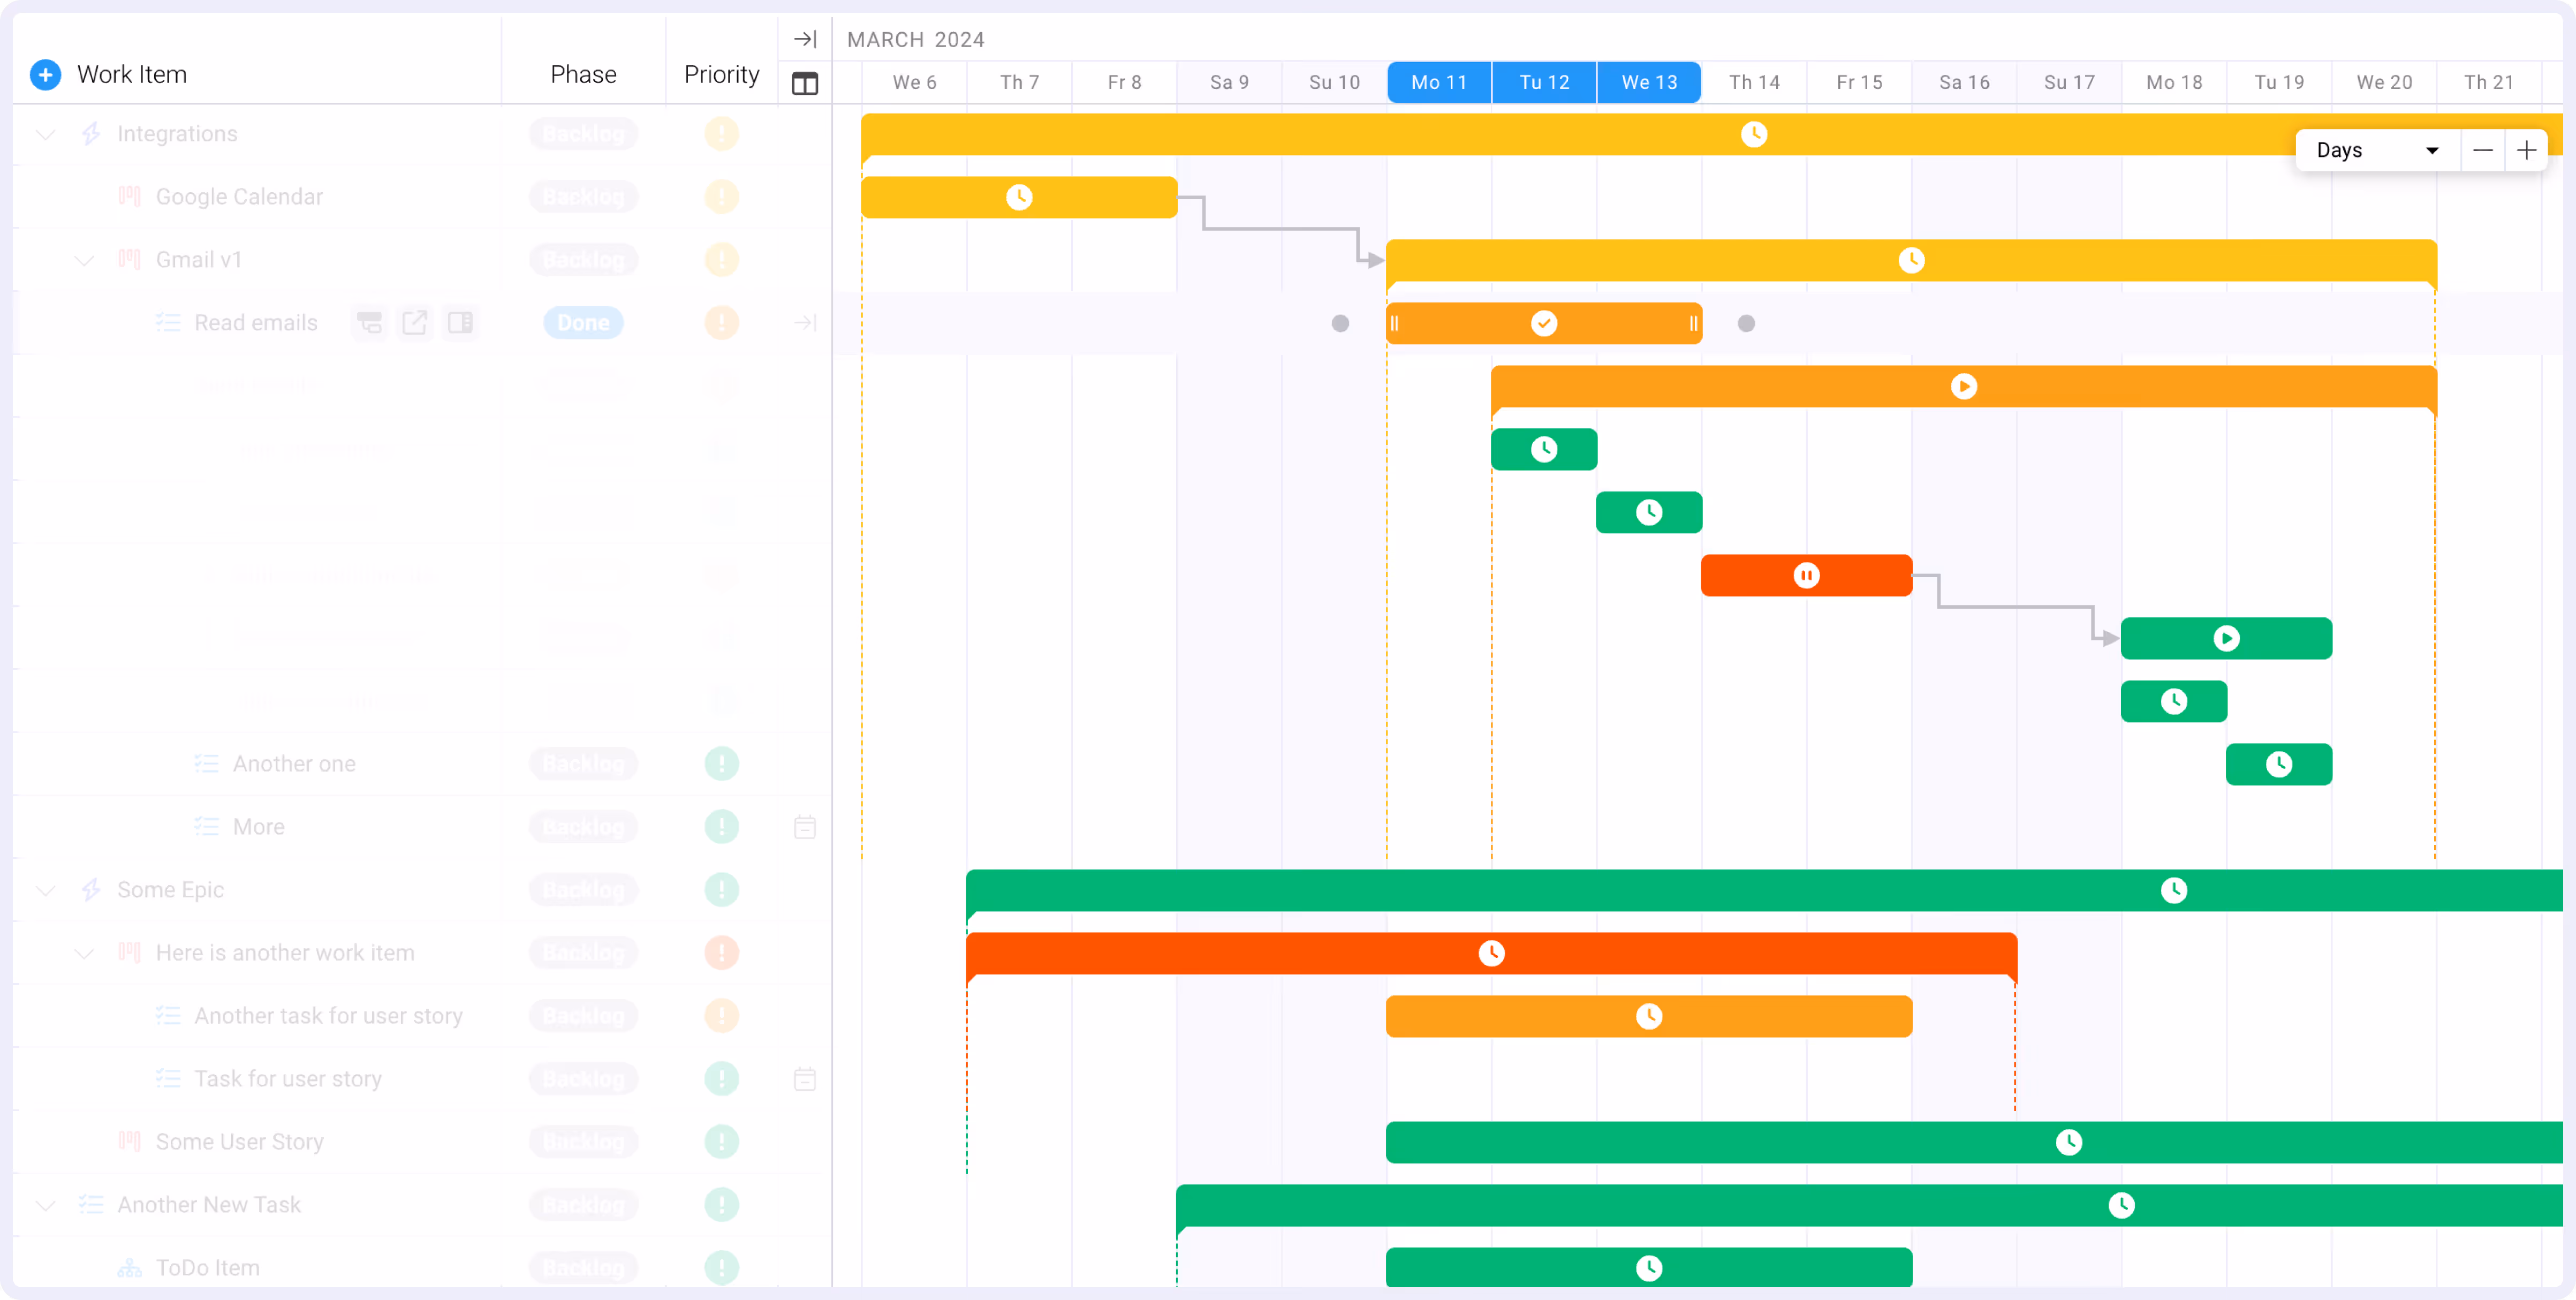The width and height of the screenshot is (2576, 1300).
Task: Click the calendar icon in the Task for user story row
Action: click(x=805, y=1079)
